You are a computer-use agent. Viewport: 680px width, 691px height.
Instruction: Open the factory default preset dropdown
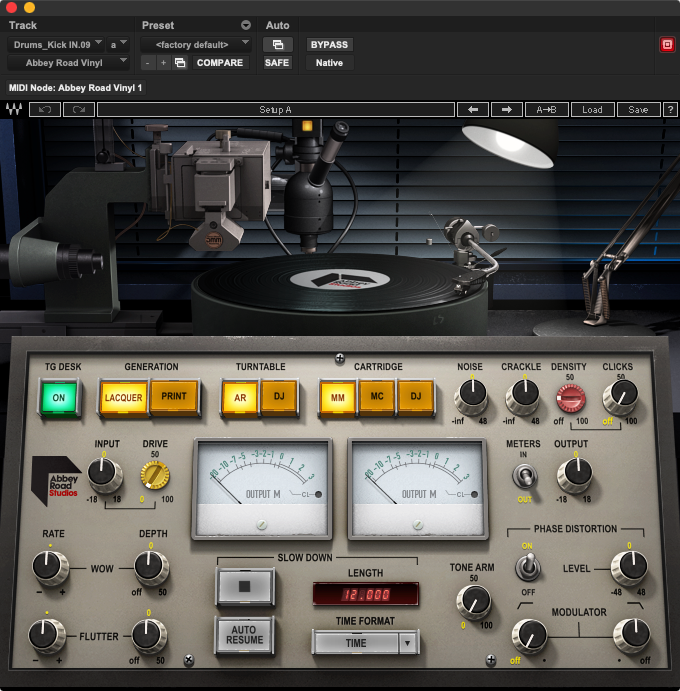196,45
